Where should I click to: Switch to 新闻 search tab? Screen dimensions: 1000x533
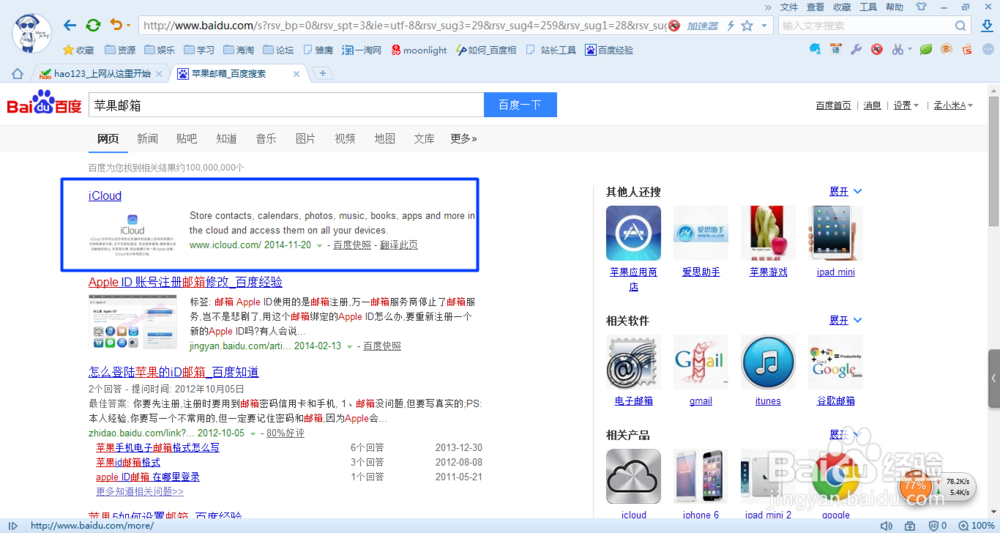pos(147,138)
